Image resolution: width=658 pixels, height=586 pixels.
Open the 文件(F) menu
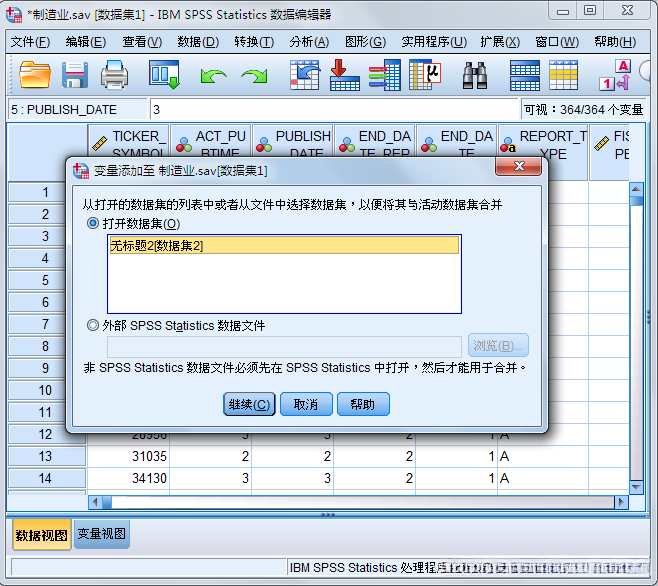click(x=30, y=42)
